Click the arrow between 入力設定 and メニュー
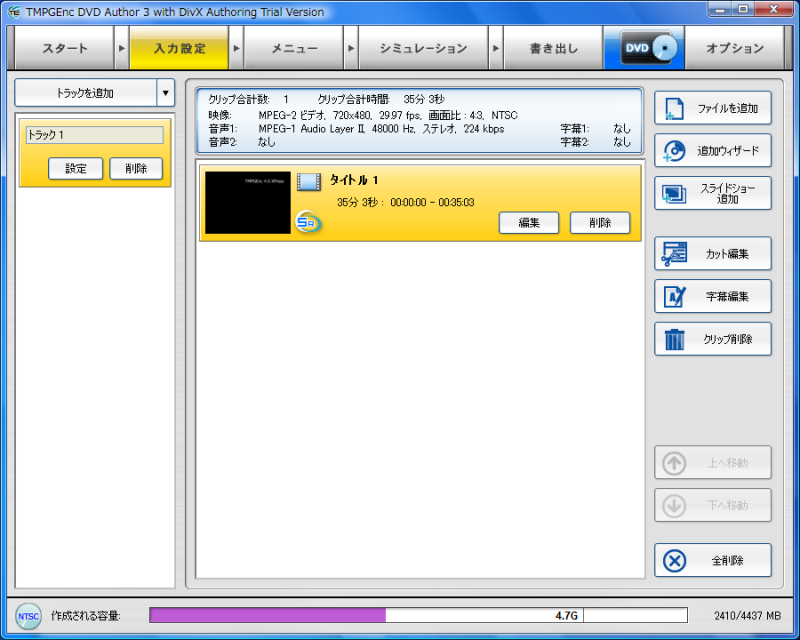Viewport: 800px width, 640px height. (236, 48)
